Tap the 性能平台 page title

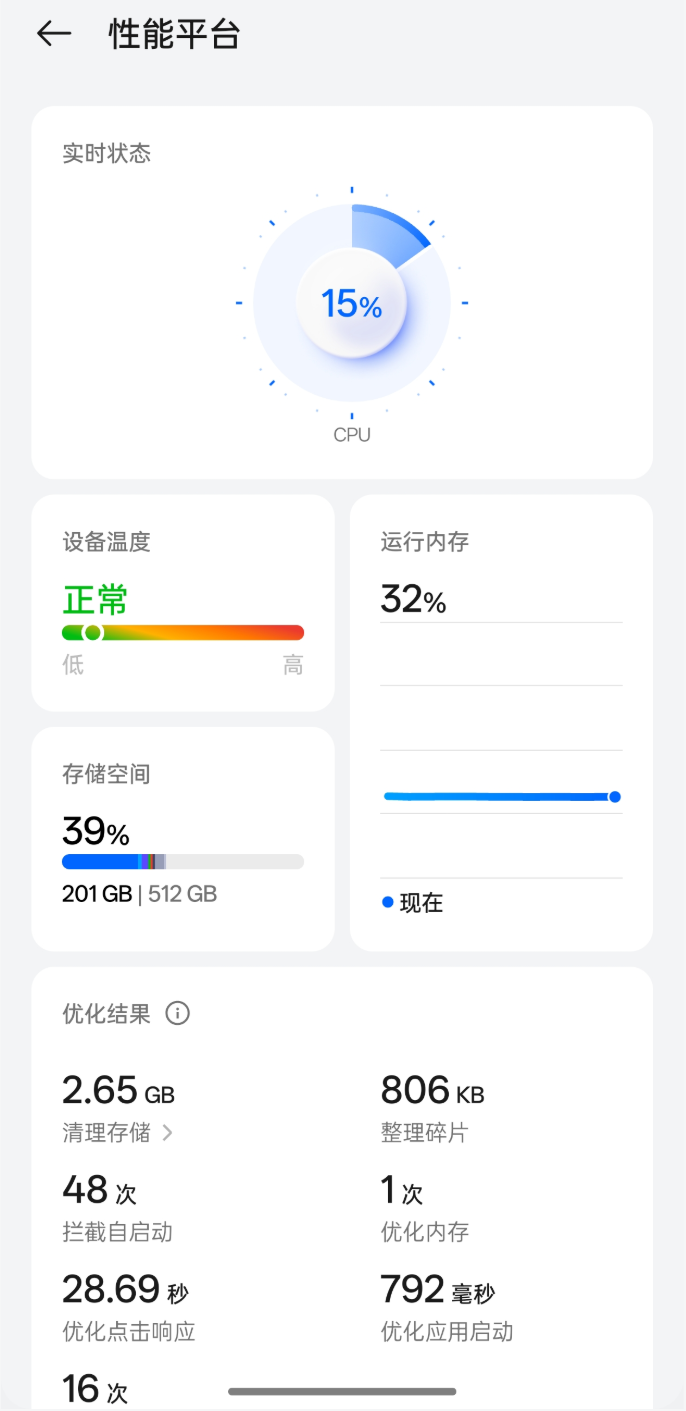(x=174, y=35)
